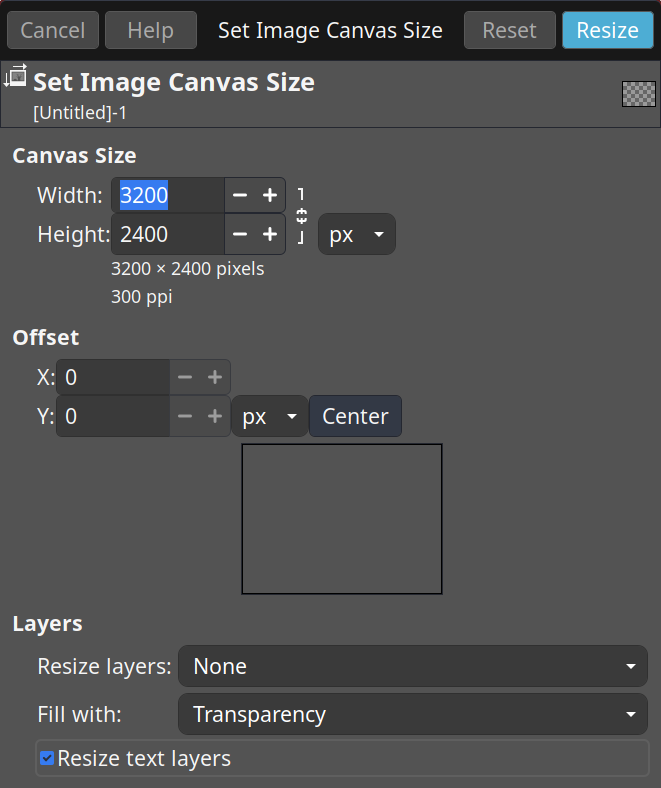The image size is (661, 788).
Task: Increase Offset X with plus button
Action: pos(215,377)
